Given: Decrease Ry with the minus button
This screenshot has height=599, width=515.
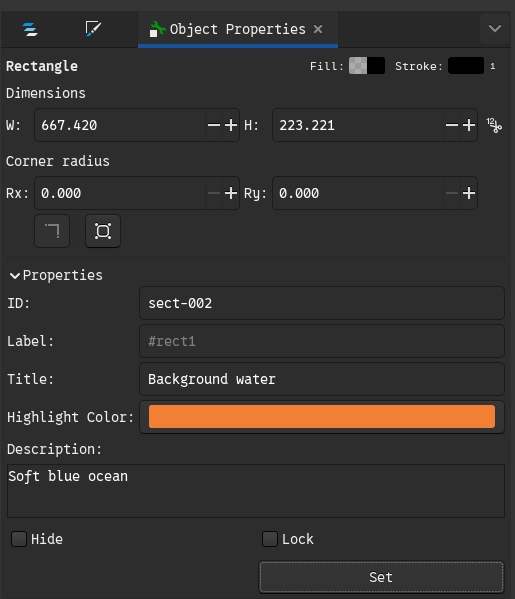Looking at the screenshot, I should (x=452, y=193).
